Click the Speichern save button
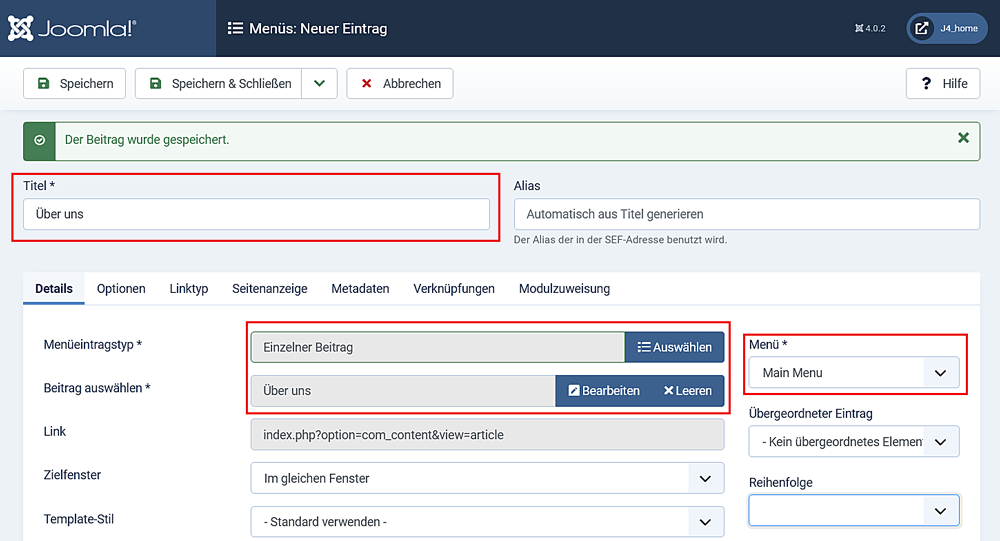The image size is (1000, 541). click(75, 84)
